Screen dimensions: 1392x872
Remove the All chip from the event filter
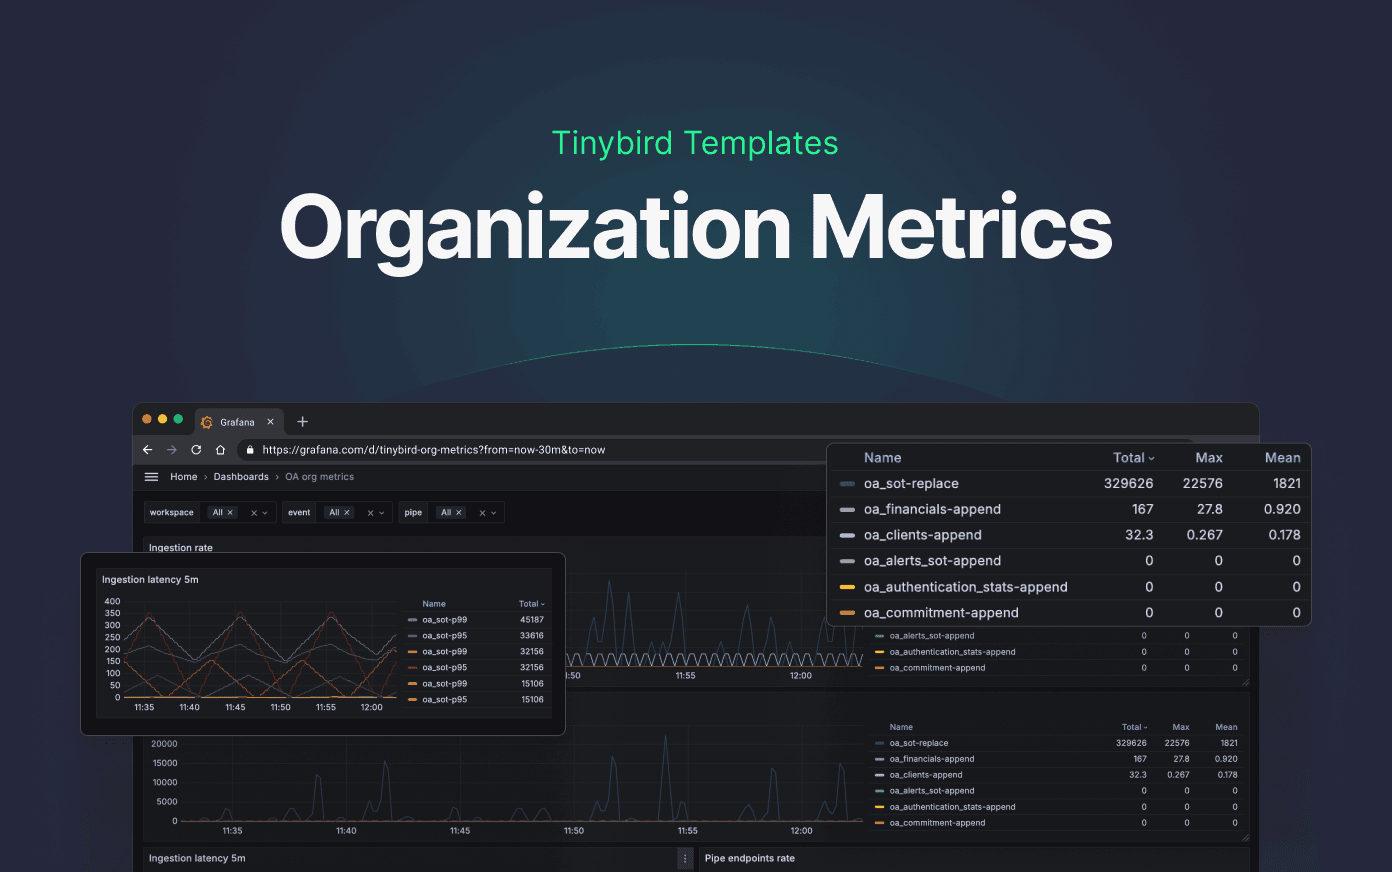click(347, 513)
